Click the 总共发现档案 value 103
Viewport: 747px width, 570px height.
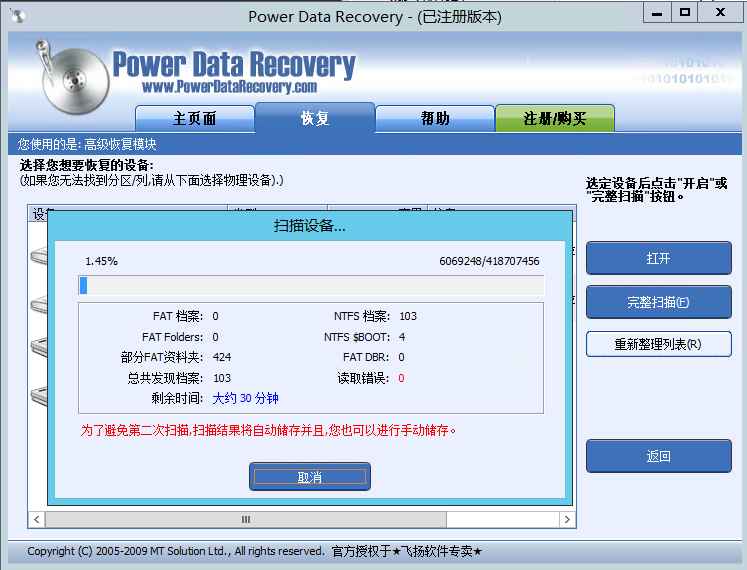(222, 378)
